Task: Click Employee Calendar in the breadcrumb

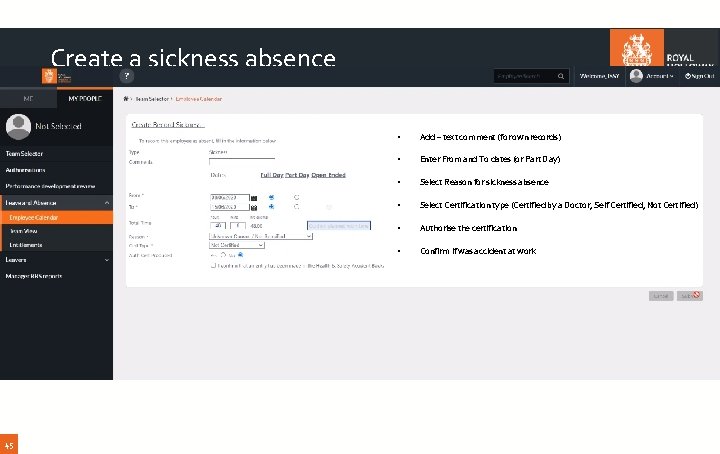Action: pyautogui.click(x=198, y=99)
